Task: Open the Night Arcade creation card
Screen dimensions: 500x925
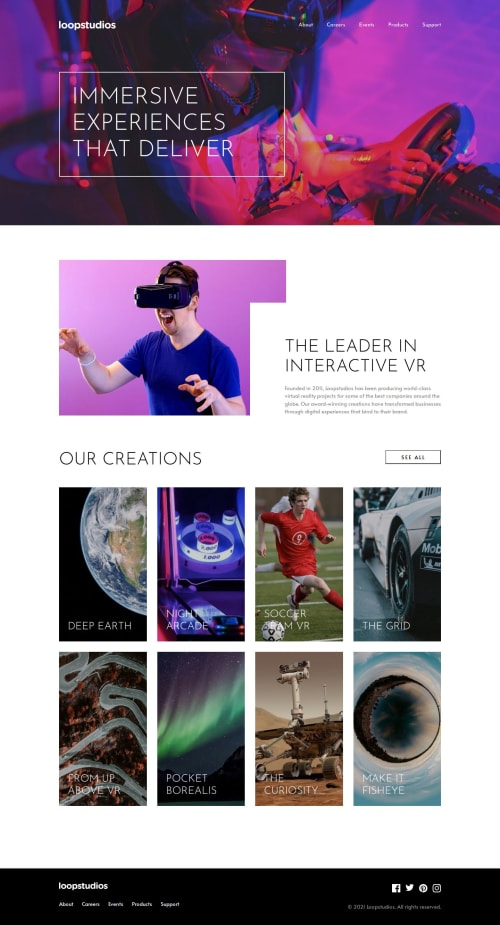Action: pos(201,564)
